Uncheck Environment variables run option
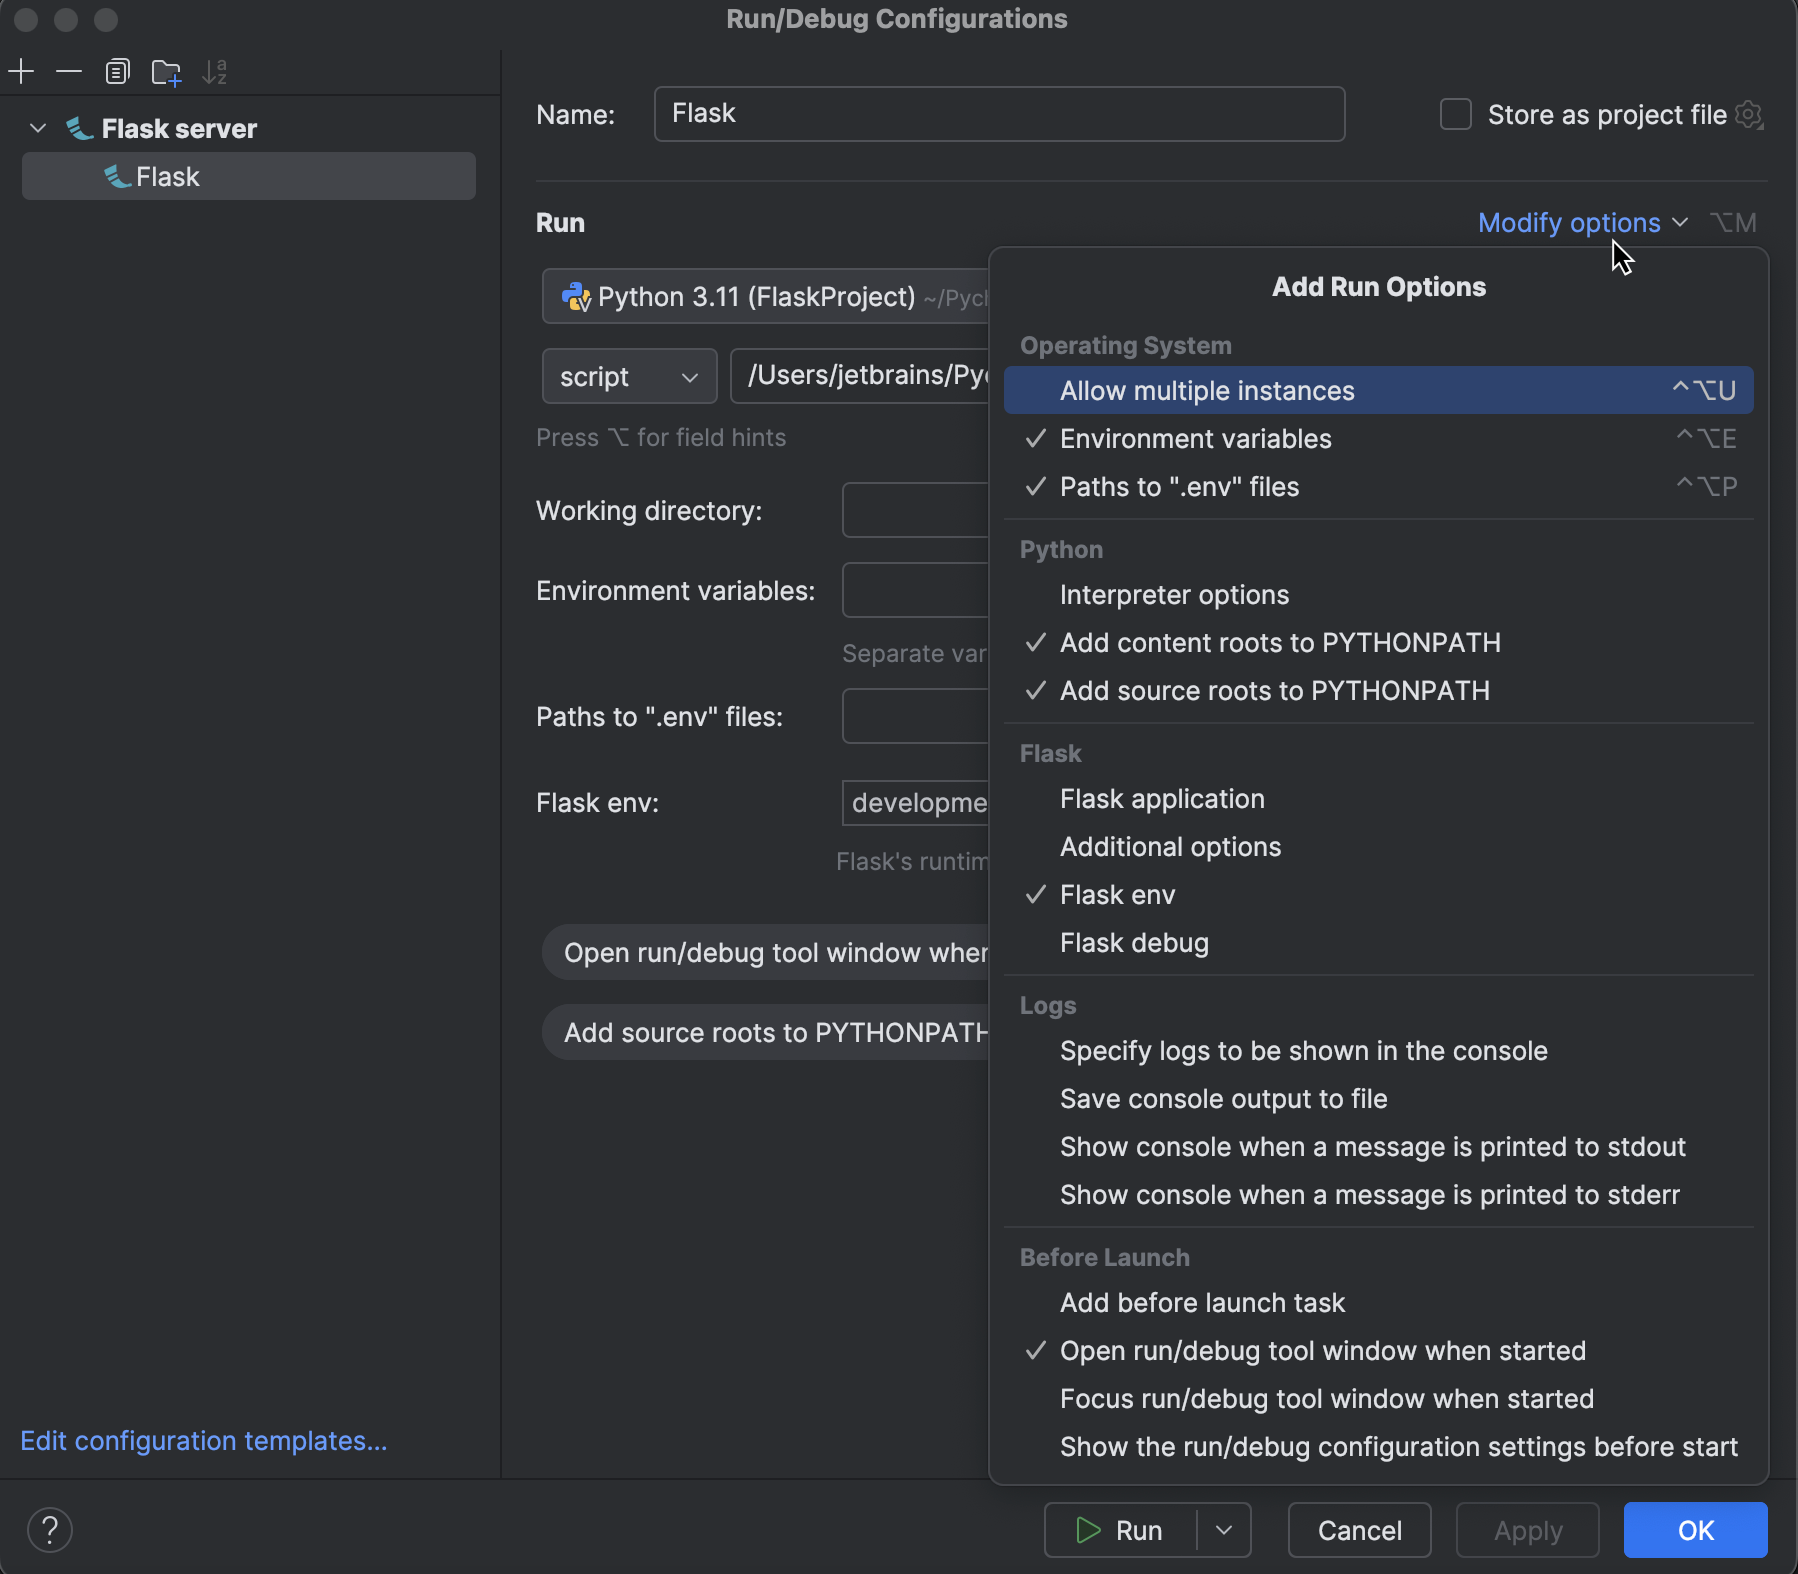The image size is (1798, 1574). (1195, 438)
